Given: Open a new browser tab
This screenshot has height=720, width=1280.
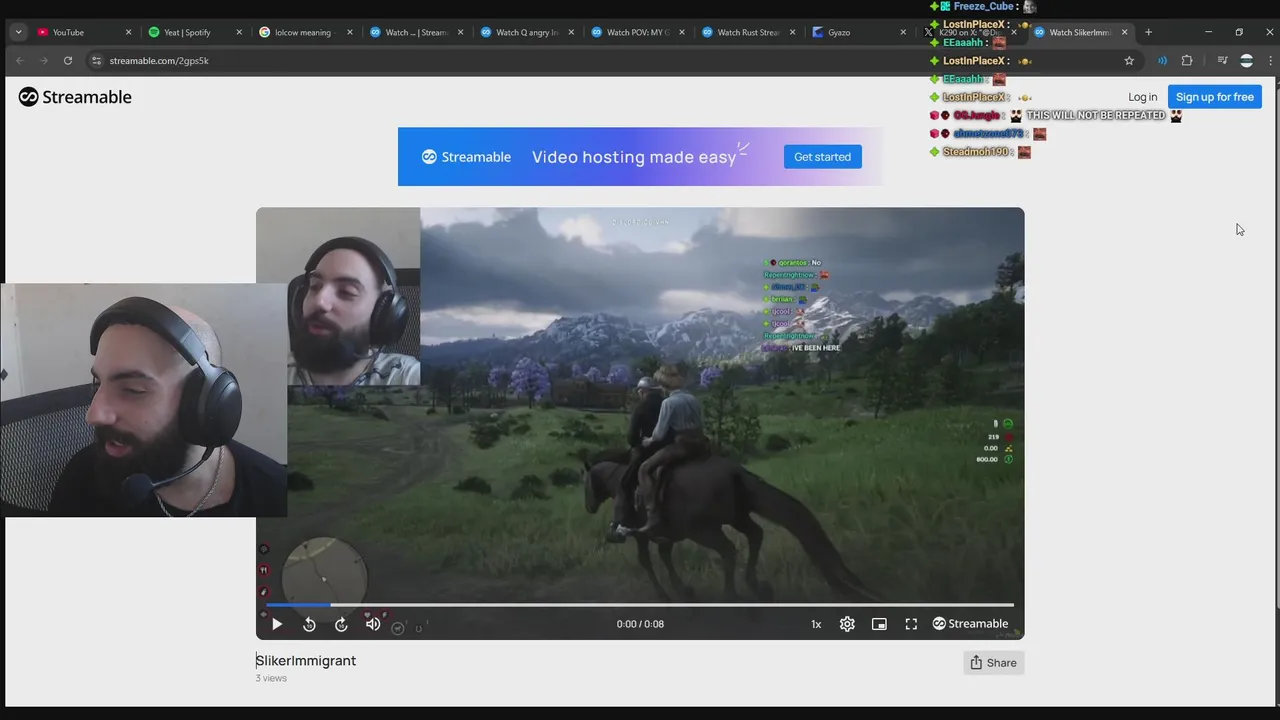Looking at the screenshot, I should click(x=1148, y=32).
